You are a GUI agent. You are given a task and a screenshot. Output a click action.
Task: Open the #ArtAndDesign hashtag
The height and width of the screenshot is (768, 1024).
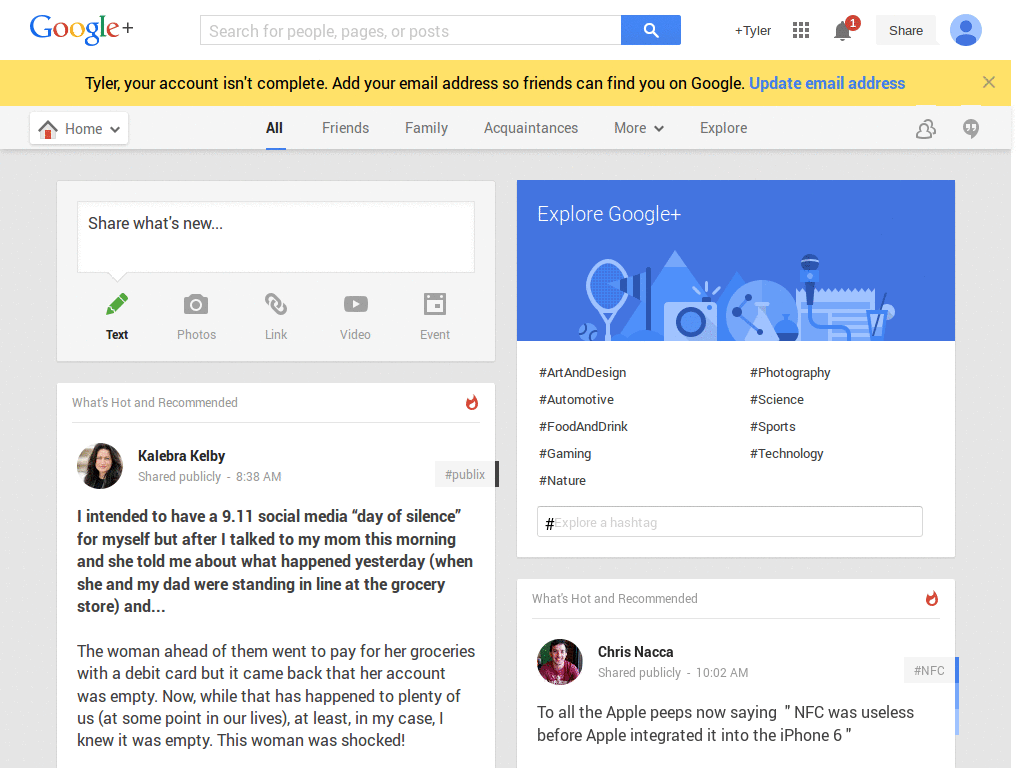(x=583, y=372)
